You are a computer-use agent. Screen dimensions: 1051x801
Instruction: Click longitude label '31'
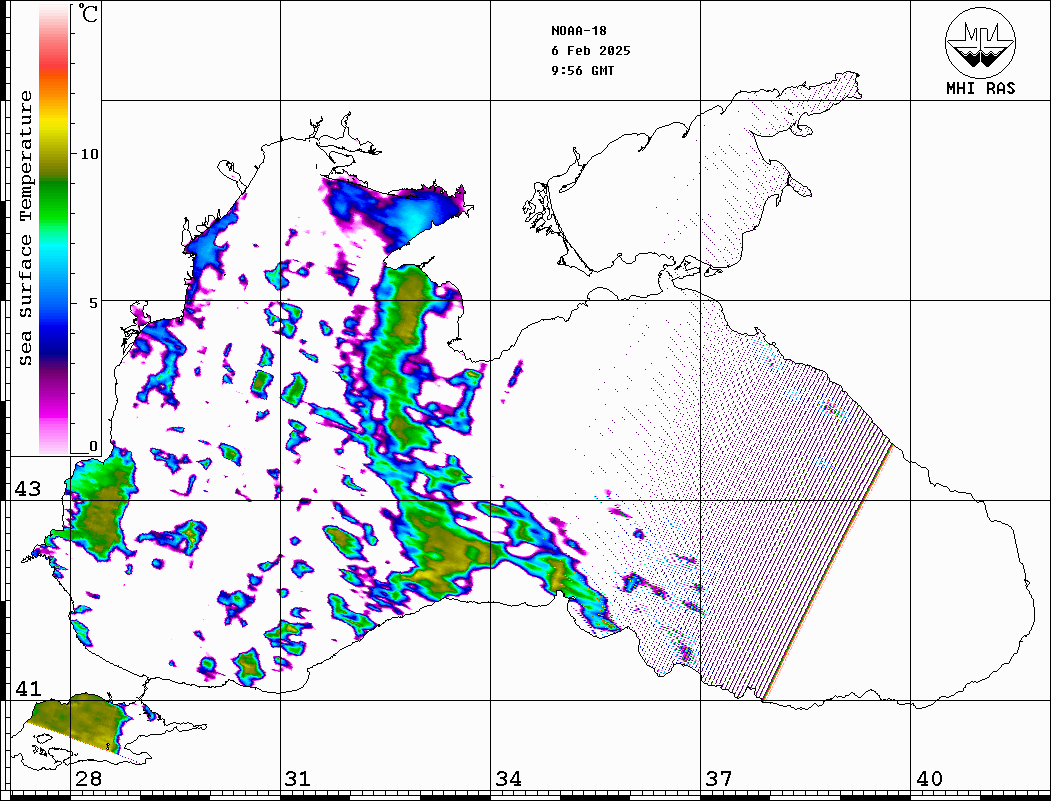(298, 779)
